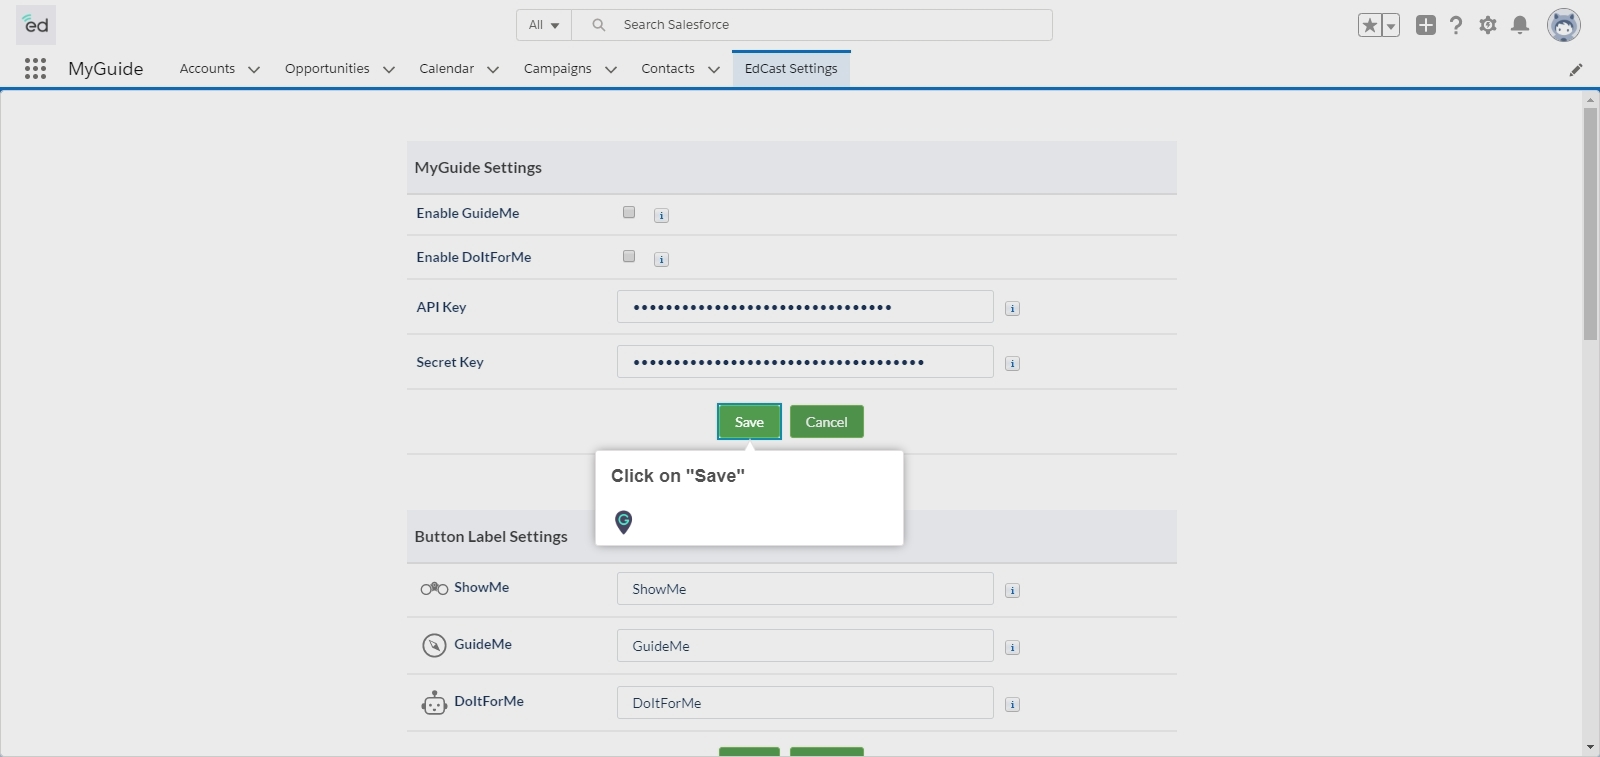Click the Save button under Secret Key
The height and width of the screenshot is (757, 1600).
click(749, 422)
